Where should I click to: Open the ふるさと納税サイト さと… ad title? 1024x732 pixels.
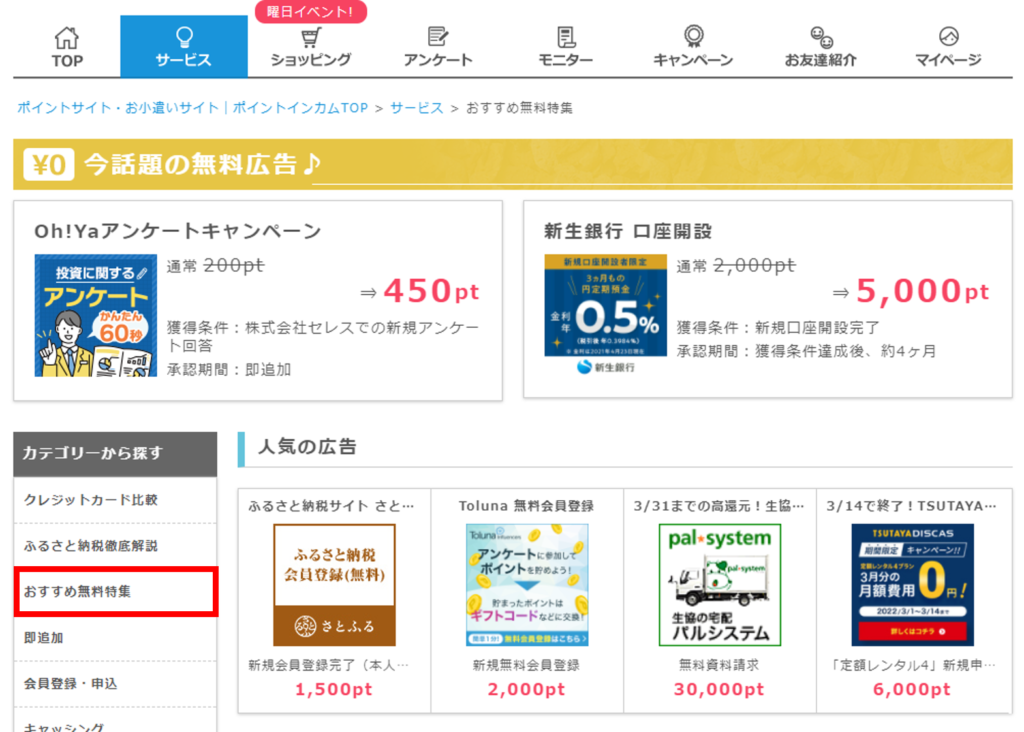pos(331,506)
